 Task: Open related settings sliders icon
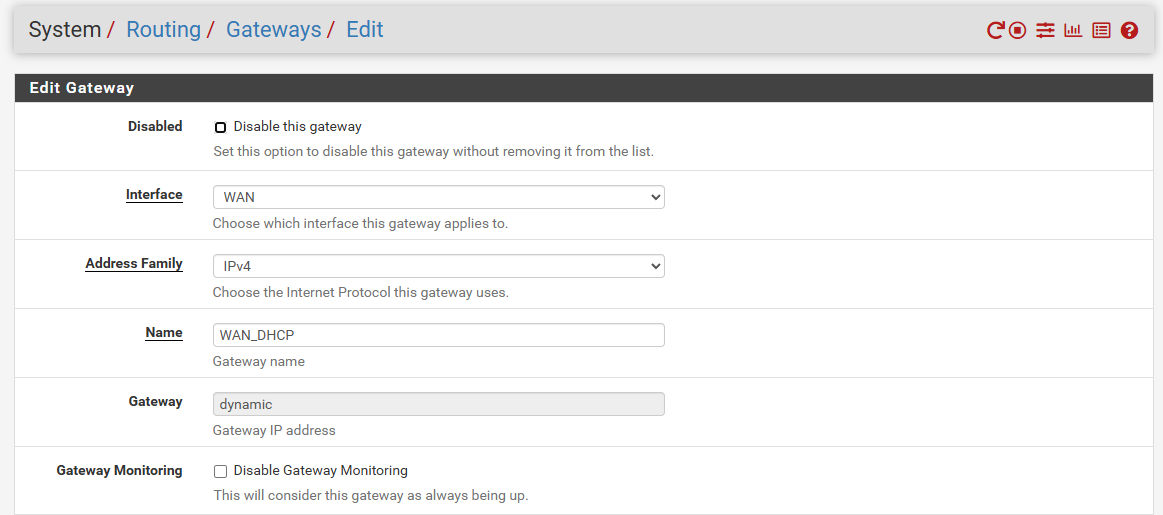pos(1045,30)
